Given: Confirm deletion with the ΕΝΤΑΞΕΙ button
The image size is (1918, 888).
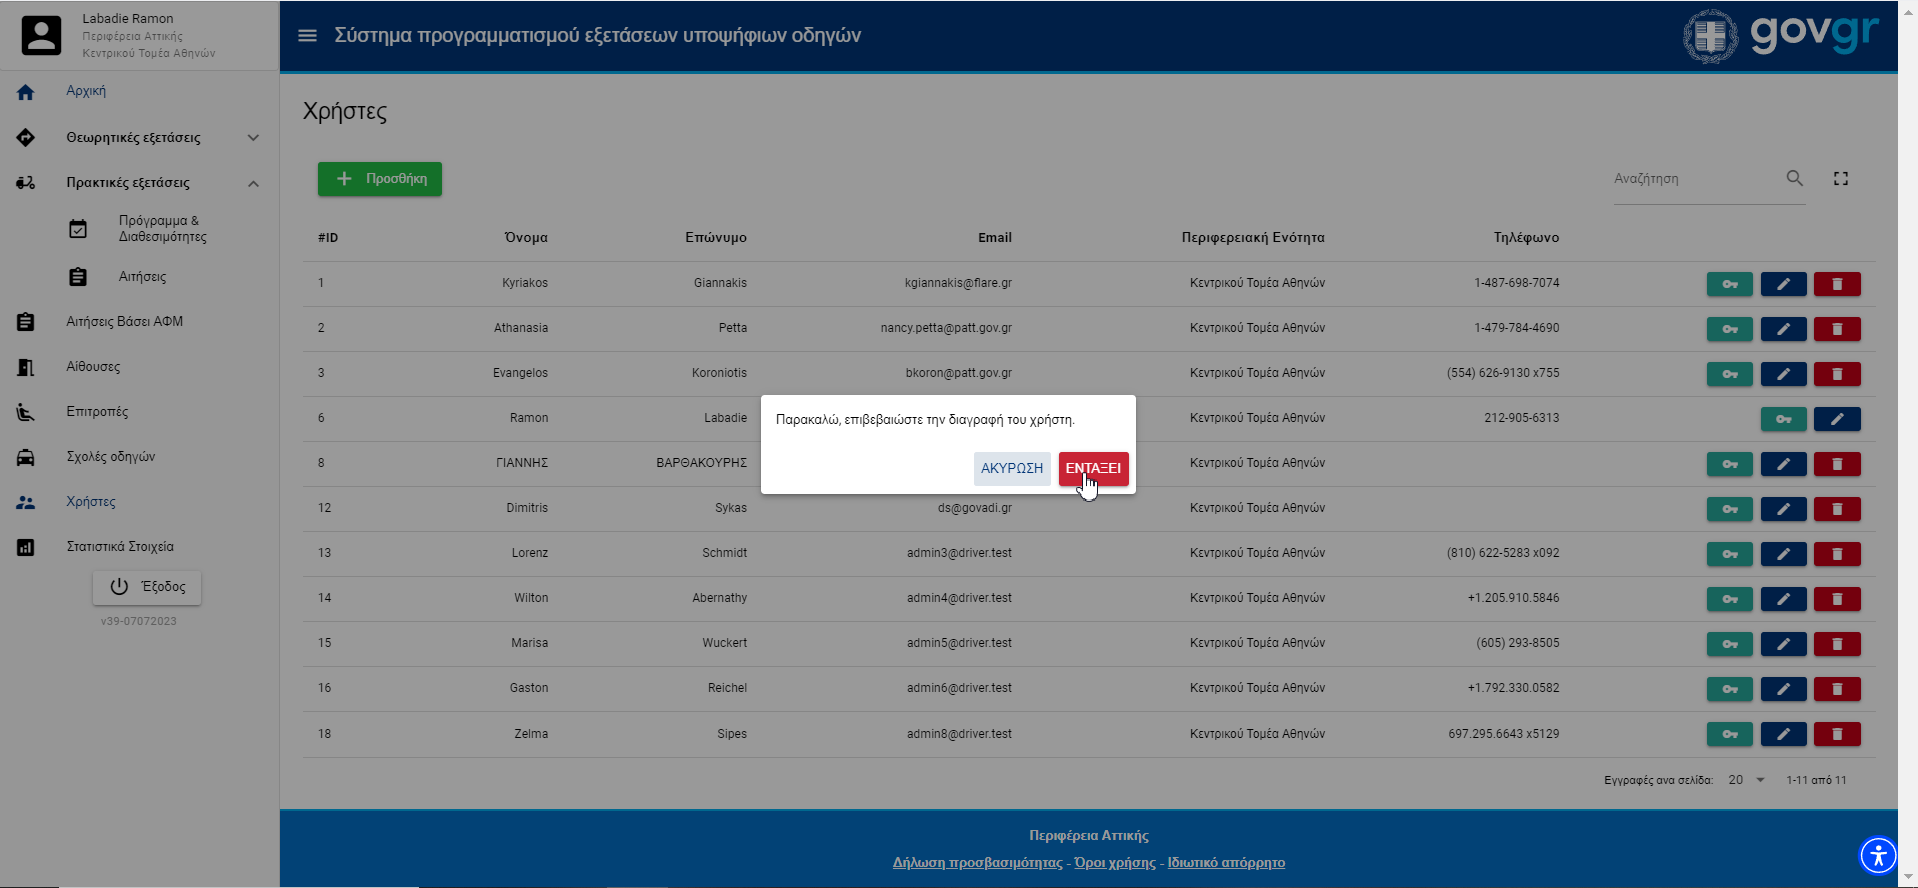Looking at the screenshot, I should (x=1093, y=468).
